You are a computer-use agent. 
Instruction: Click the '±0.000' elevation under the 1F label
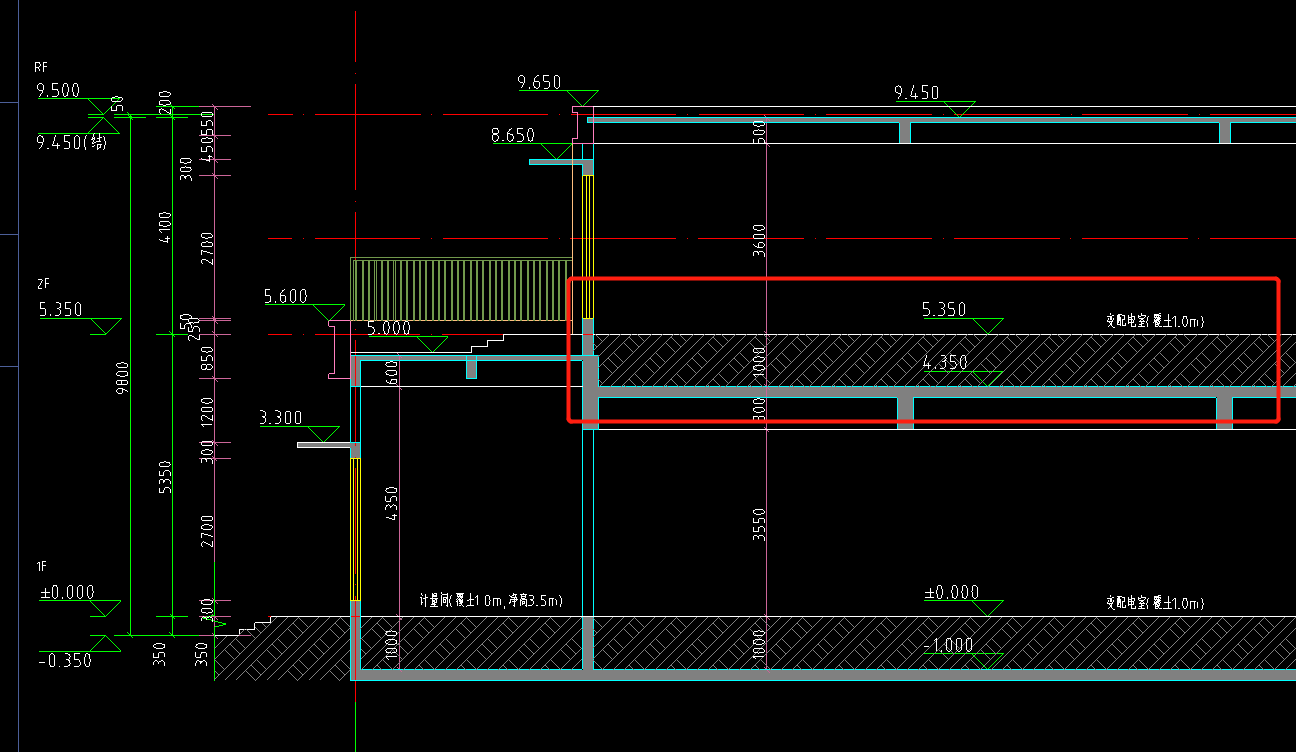coord(67,592)
